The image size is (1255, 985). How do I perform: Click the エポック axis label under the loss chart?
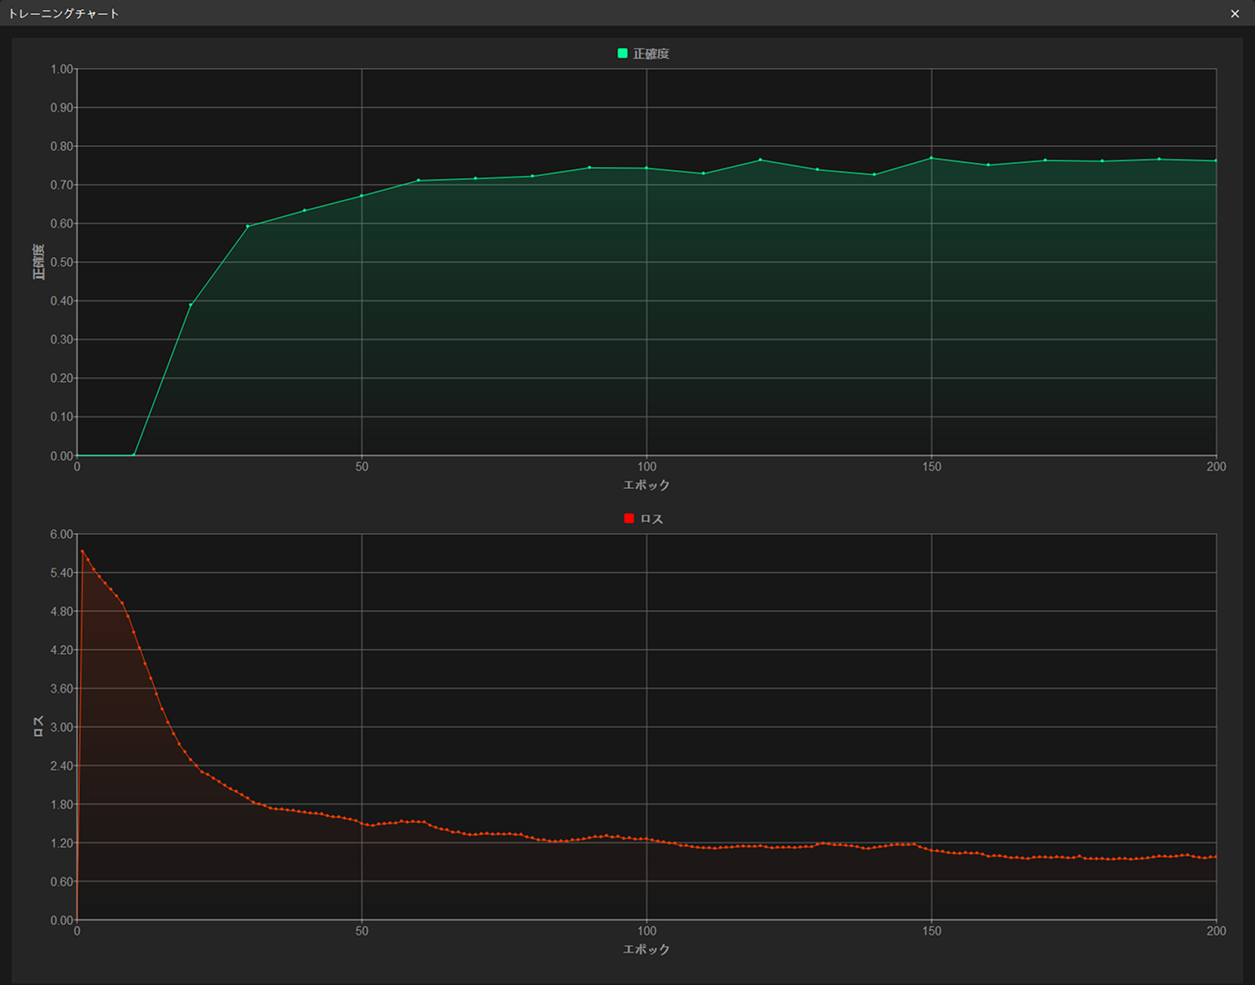click(x=646, y=949)
